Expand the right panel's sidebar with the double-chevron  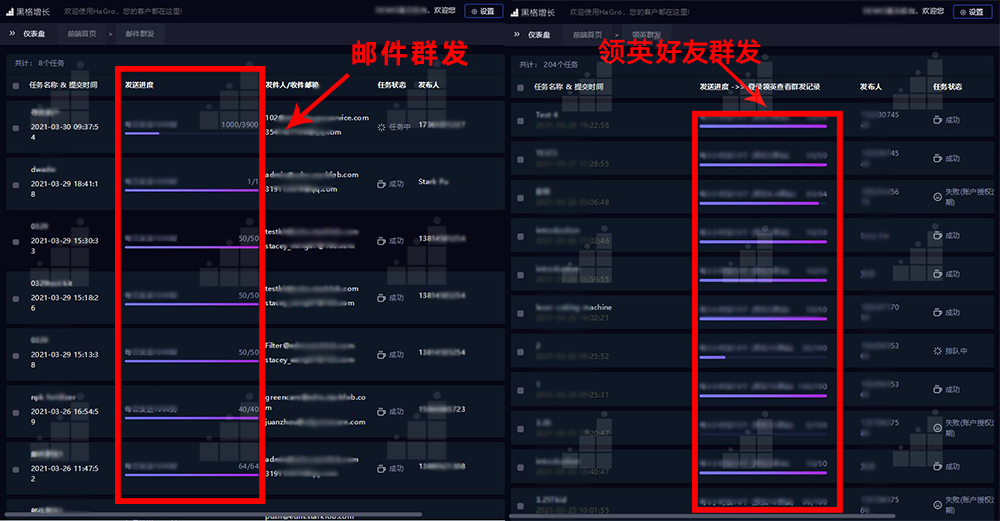516,34
